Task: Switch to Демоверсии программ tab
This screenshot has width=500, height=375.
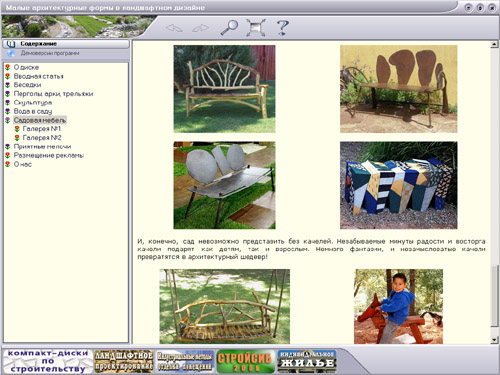Action: 66,53
